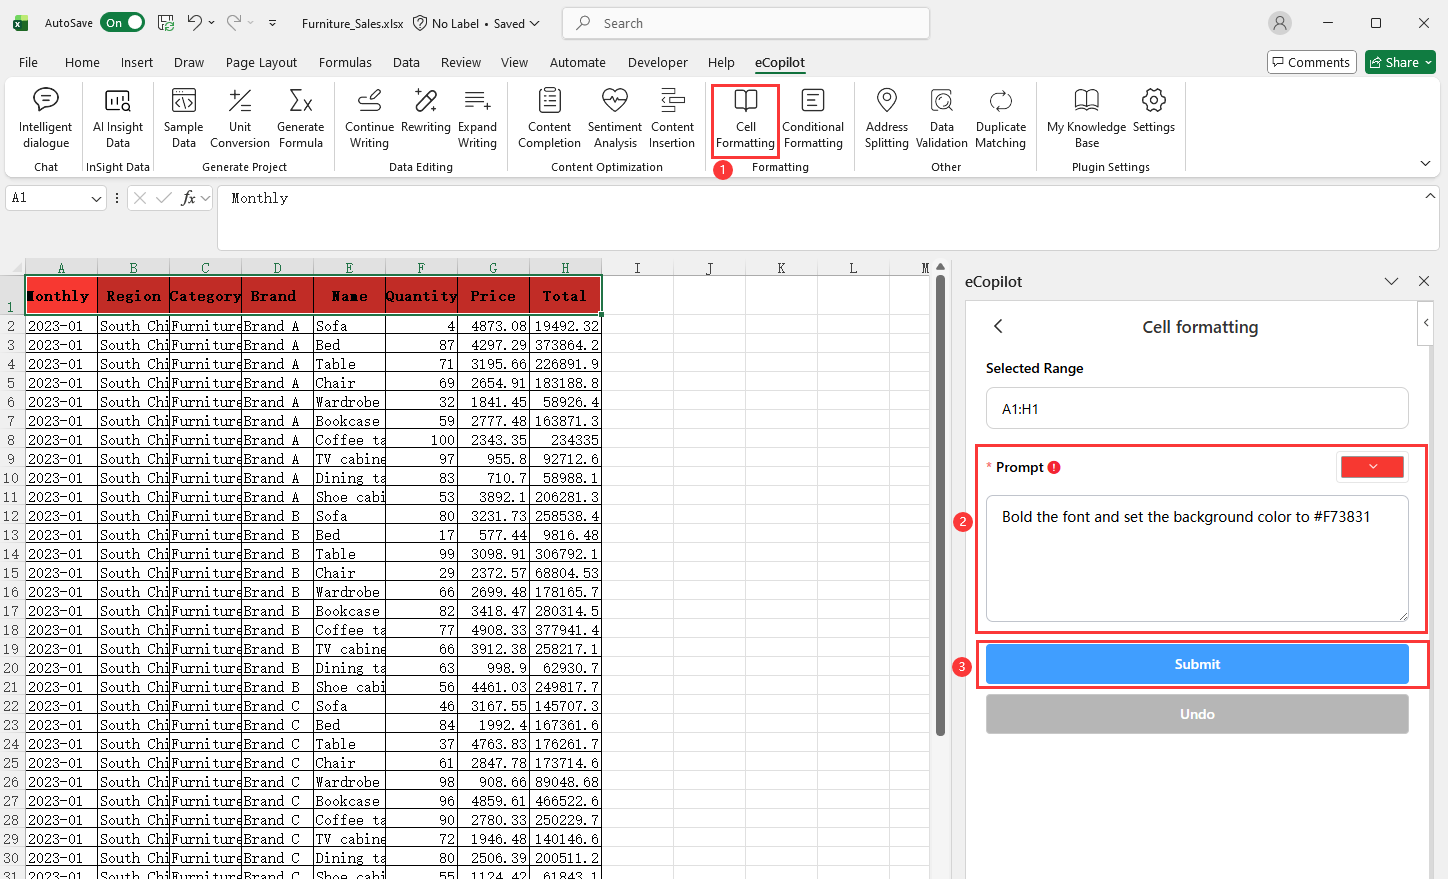Viewport: 1448px width, 879px height.
Task: Expand the Name Box cell dropdown
Action: (96, 199)
